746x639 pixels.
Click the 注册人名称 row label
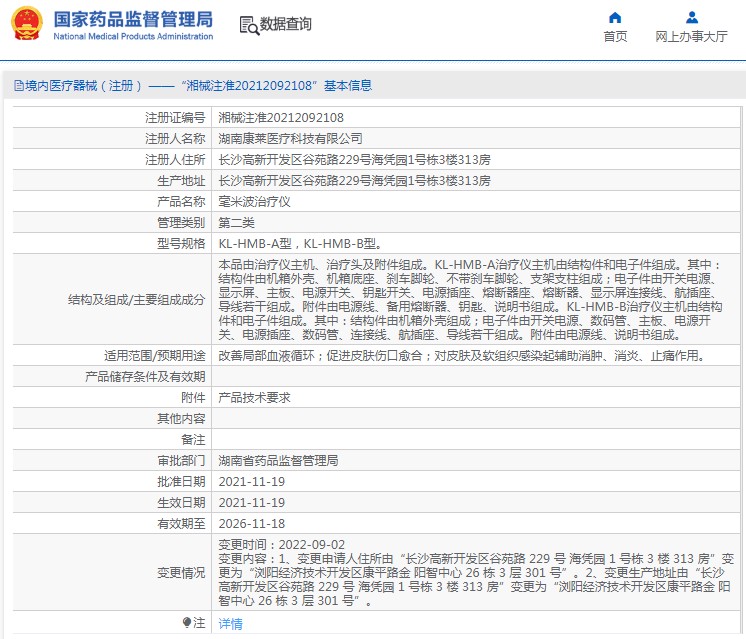[x=175, y=138]
